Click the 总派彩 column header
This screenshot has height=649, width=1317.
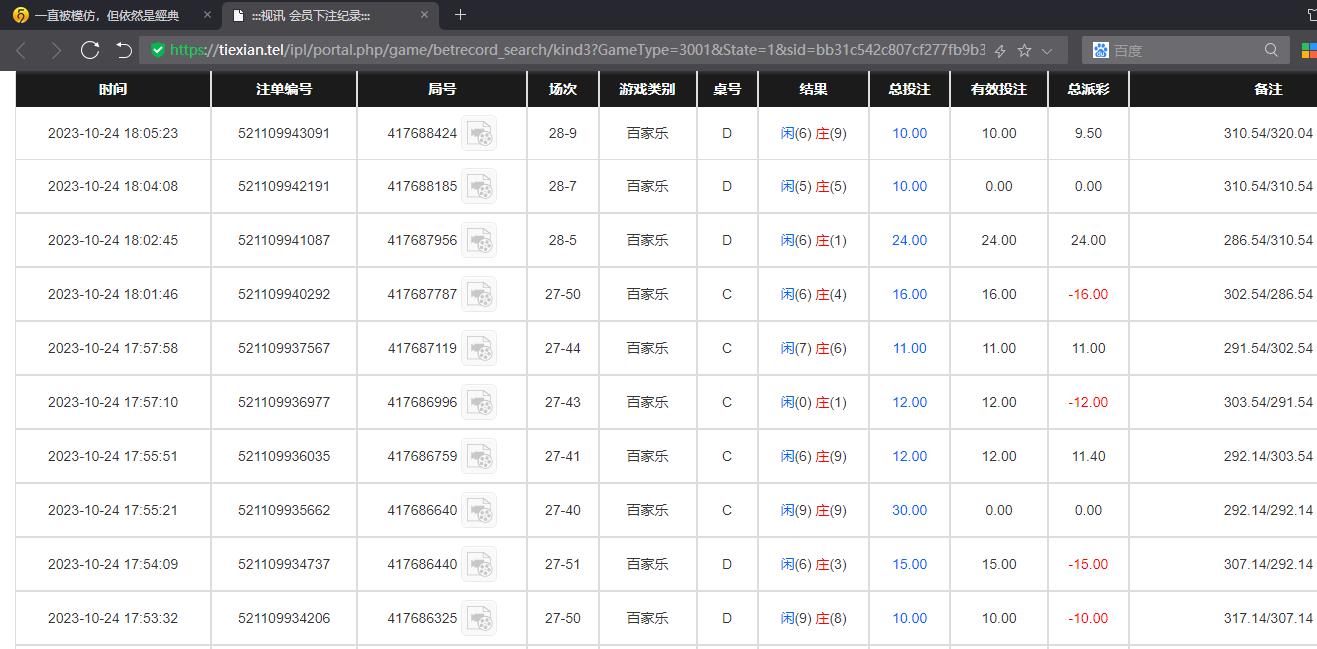pyautogui.click(x=1088, y=89)
